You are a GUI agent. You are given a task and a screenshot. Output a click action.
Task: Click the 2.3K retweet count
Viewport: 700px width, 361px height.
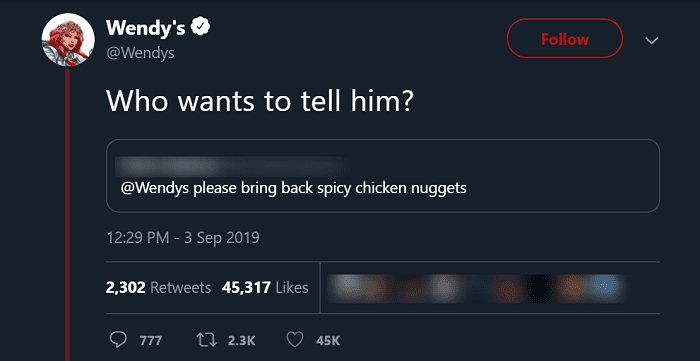pos(241,340)
